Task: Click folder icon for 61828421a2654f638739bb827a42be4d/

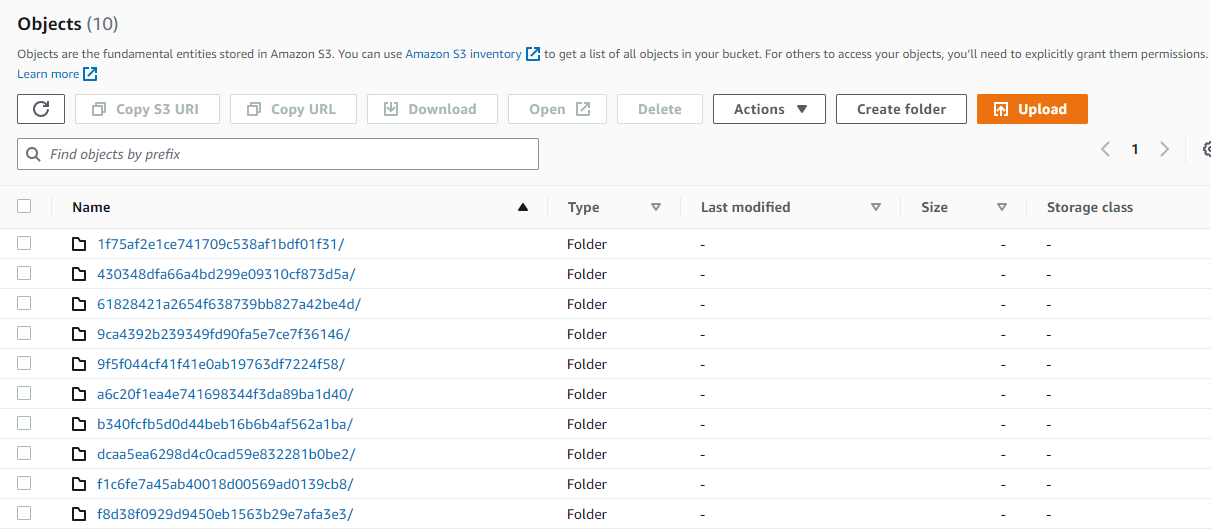Action: [79, 304]
